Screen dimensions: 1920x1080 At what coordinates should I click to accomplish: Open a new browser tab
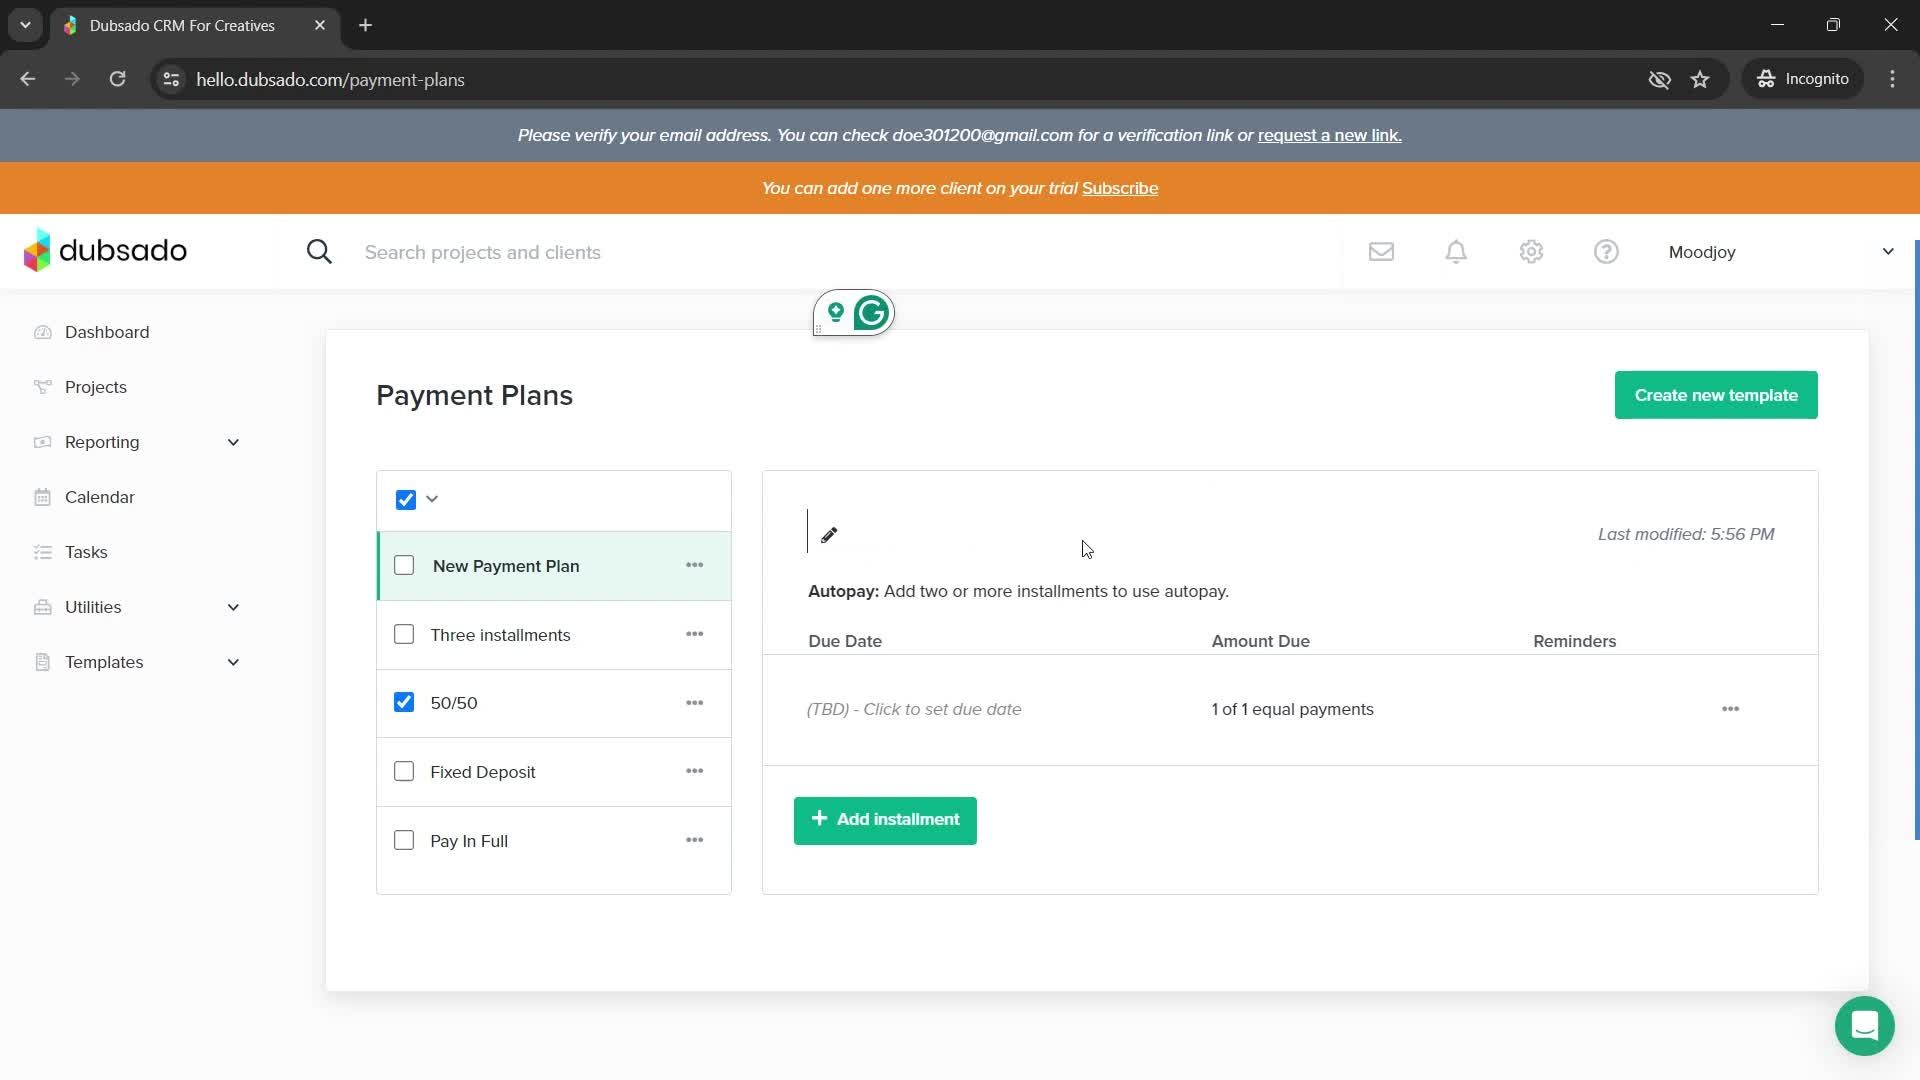[x=365, y=25]
